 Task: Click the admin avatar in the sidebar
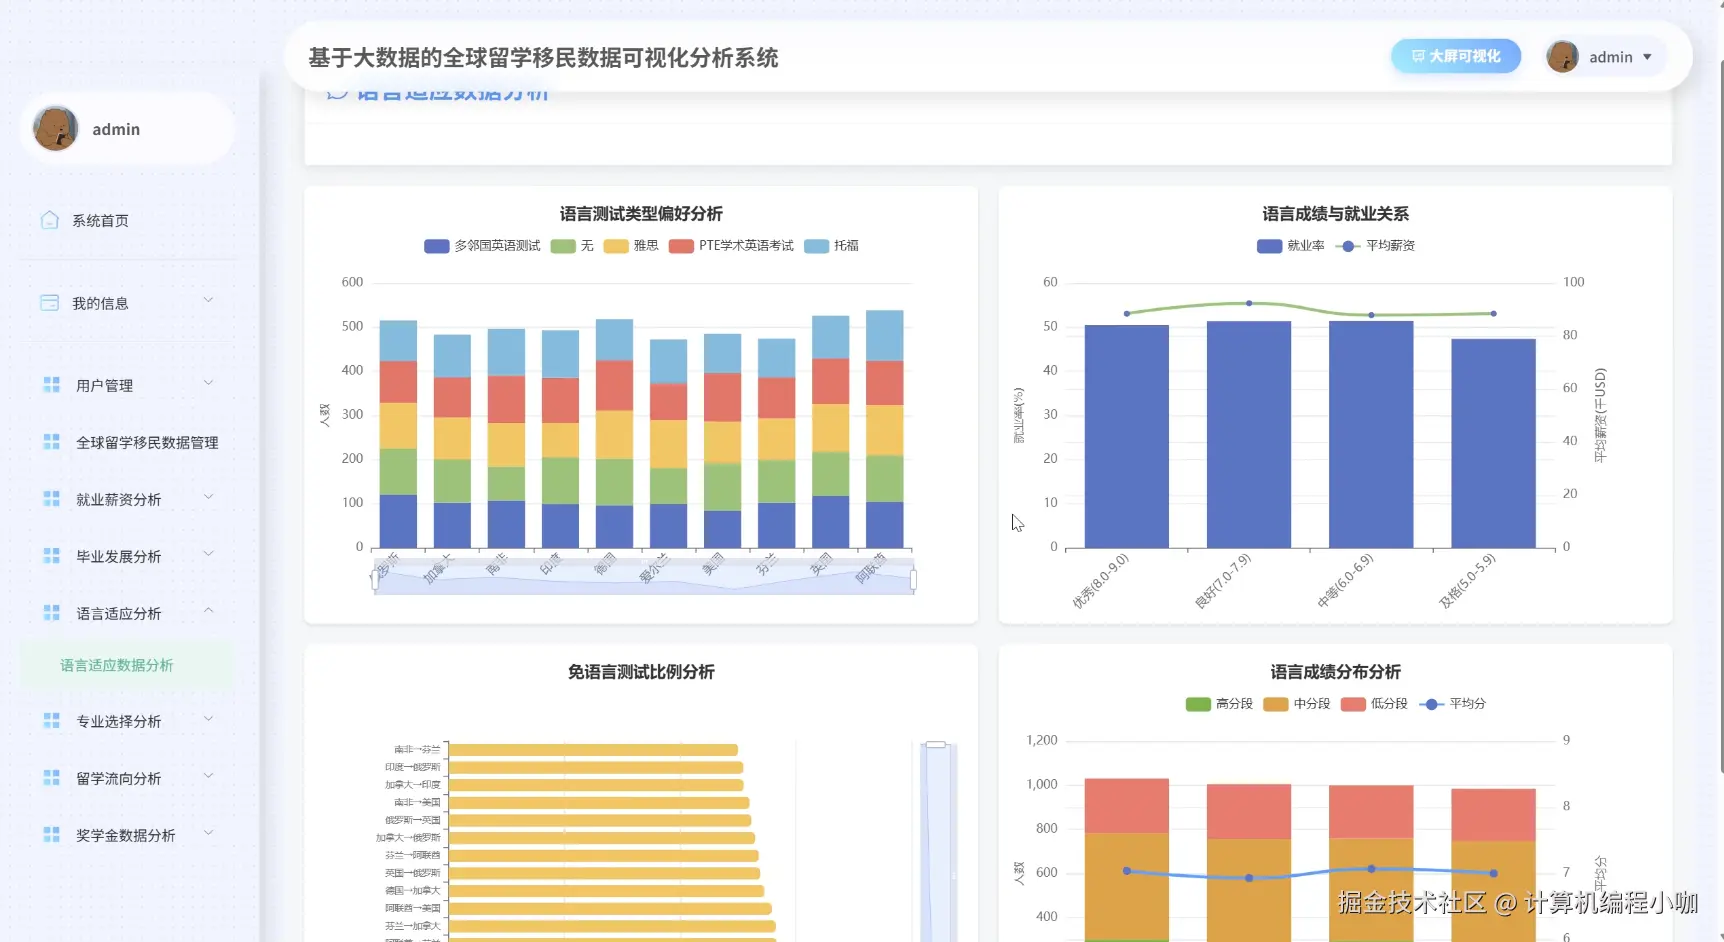click(x=56, y=128)
